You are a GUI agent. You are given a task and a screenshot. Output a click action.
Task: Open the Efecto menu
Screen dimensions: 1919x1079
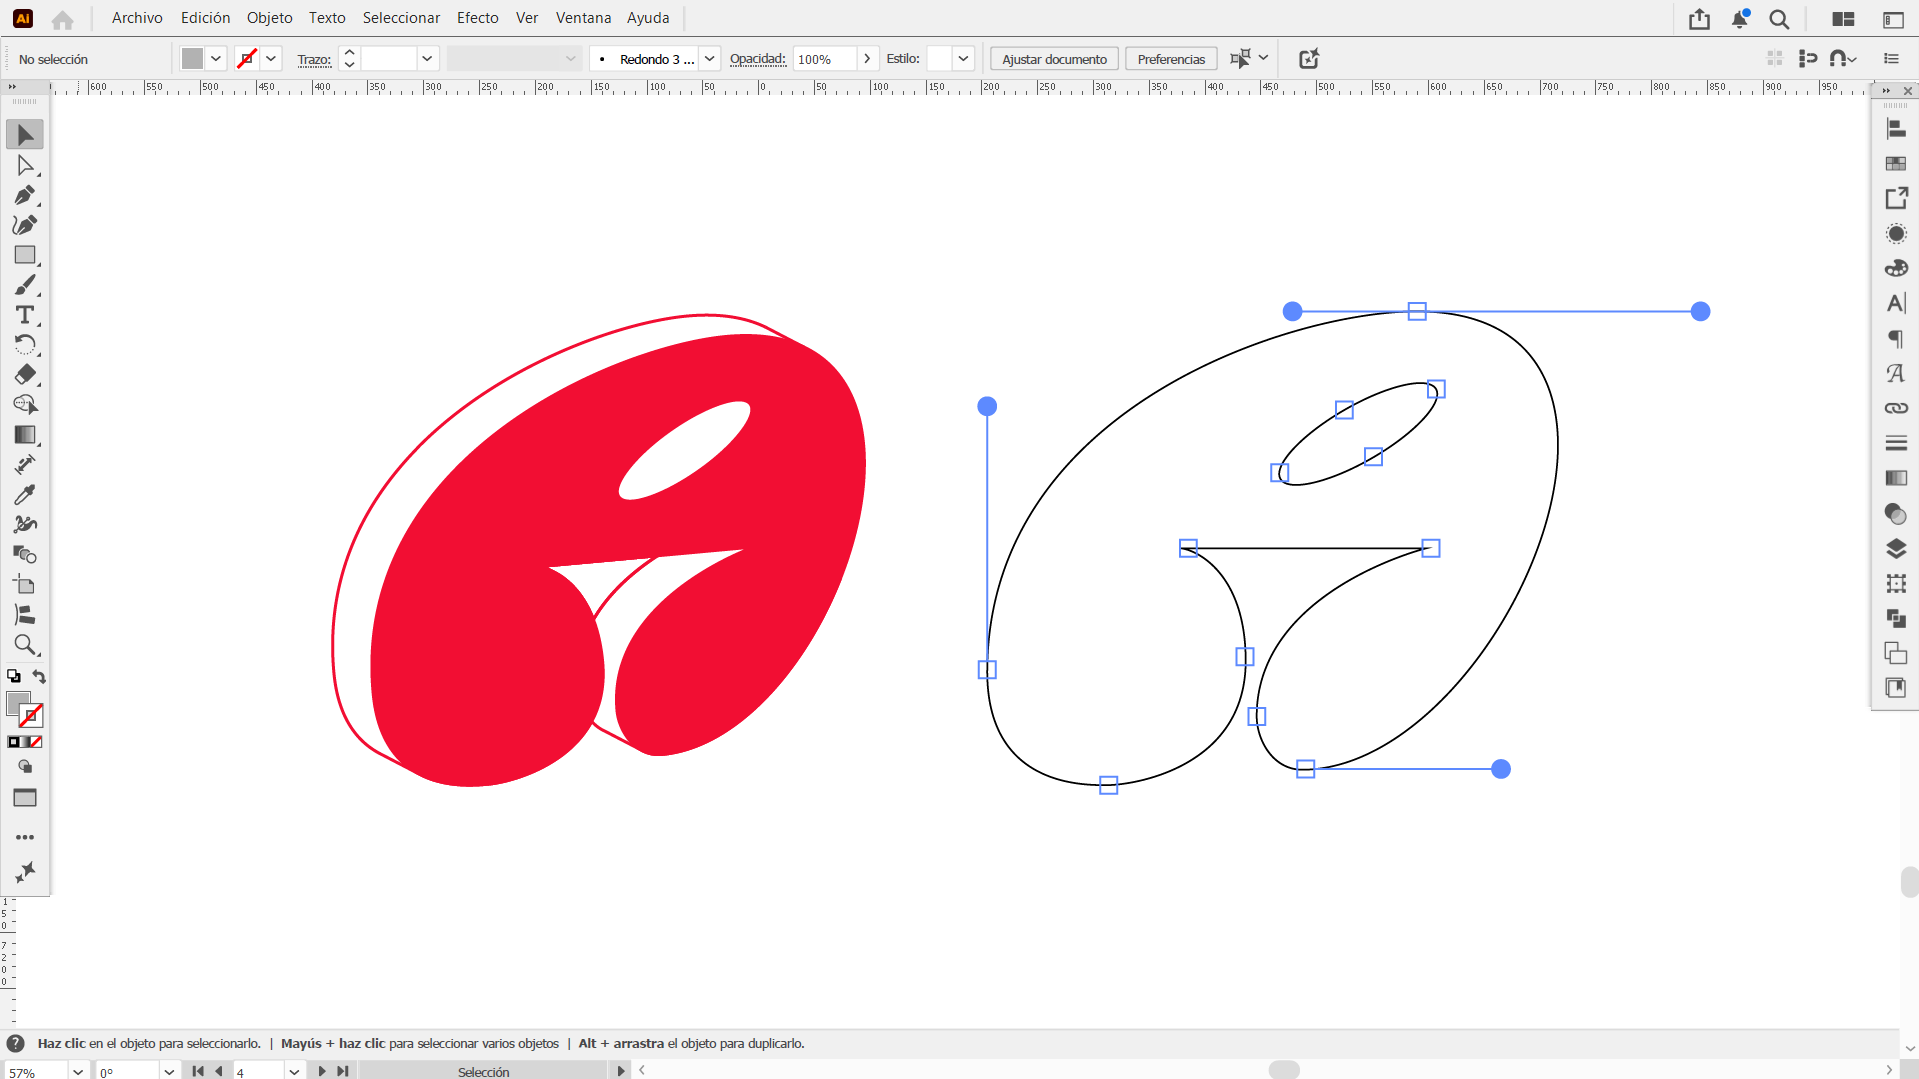(x=477, y=18)
